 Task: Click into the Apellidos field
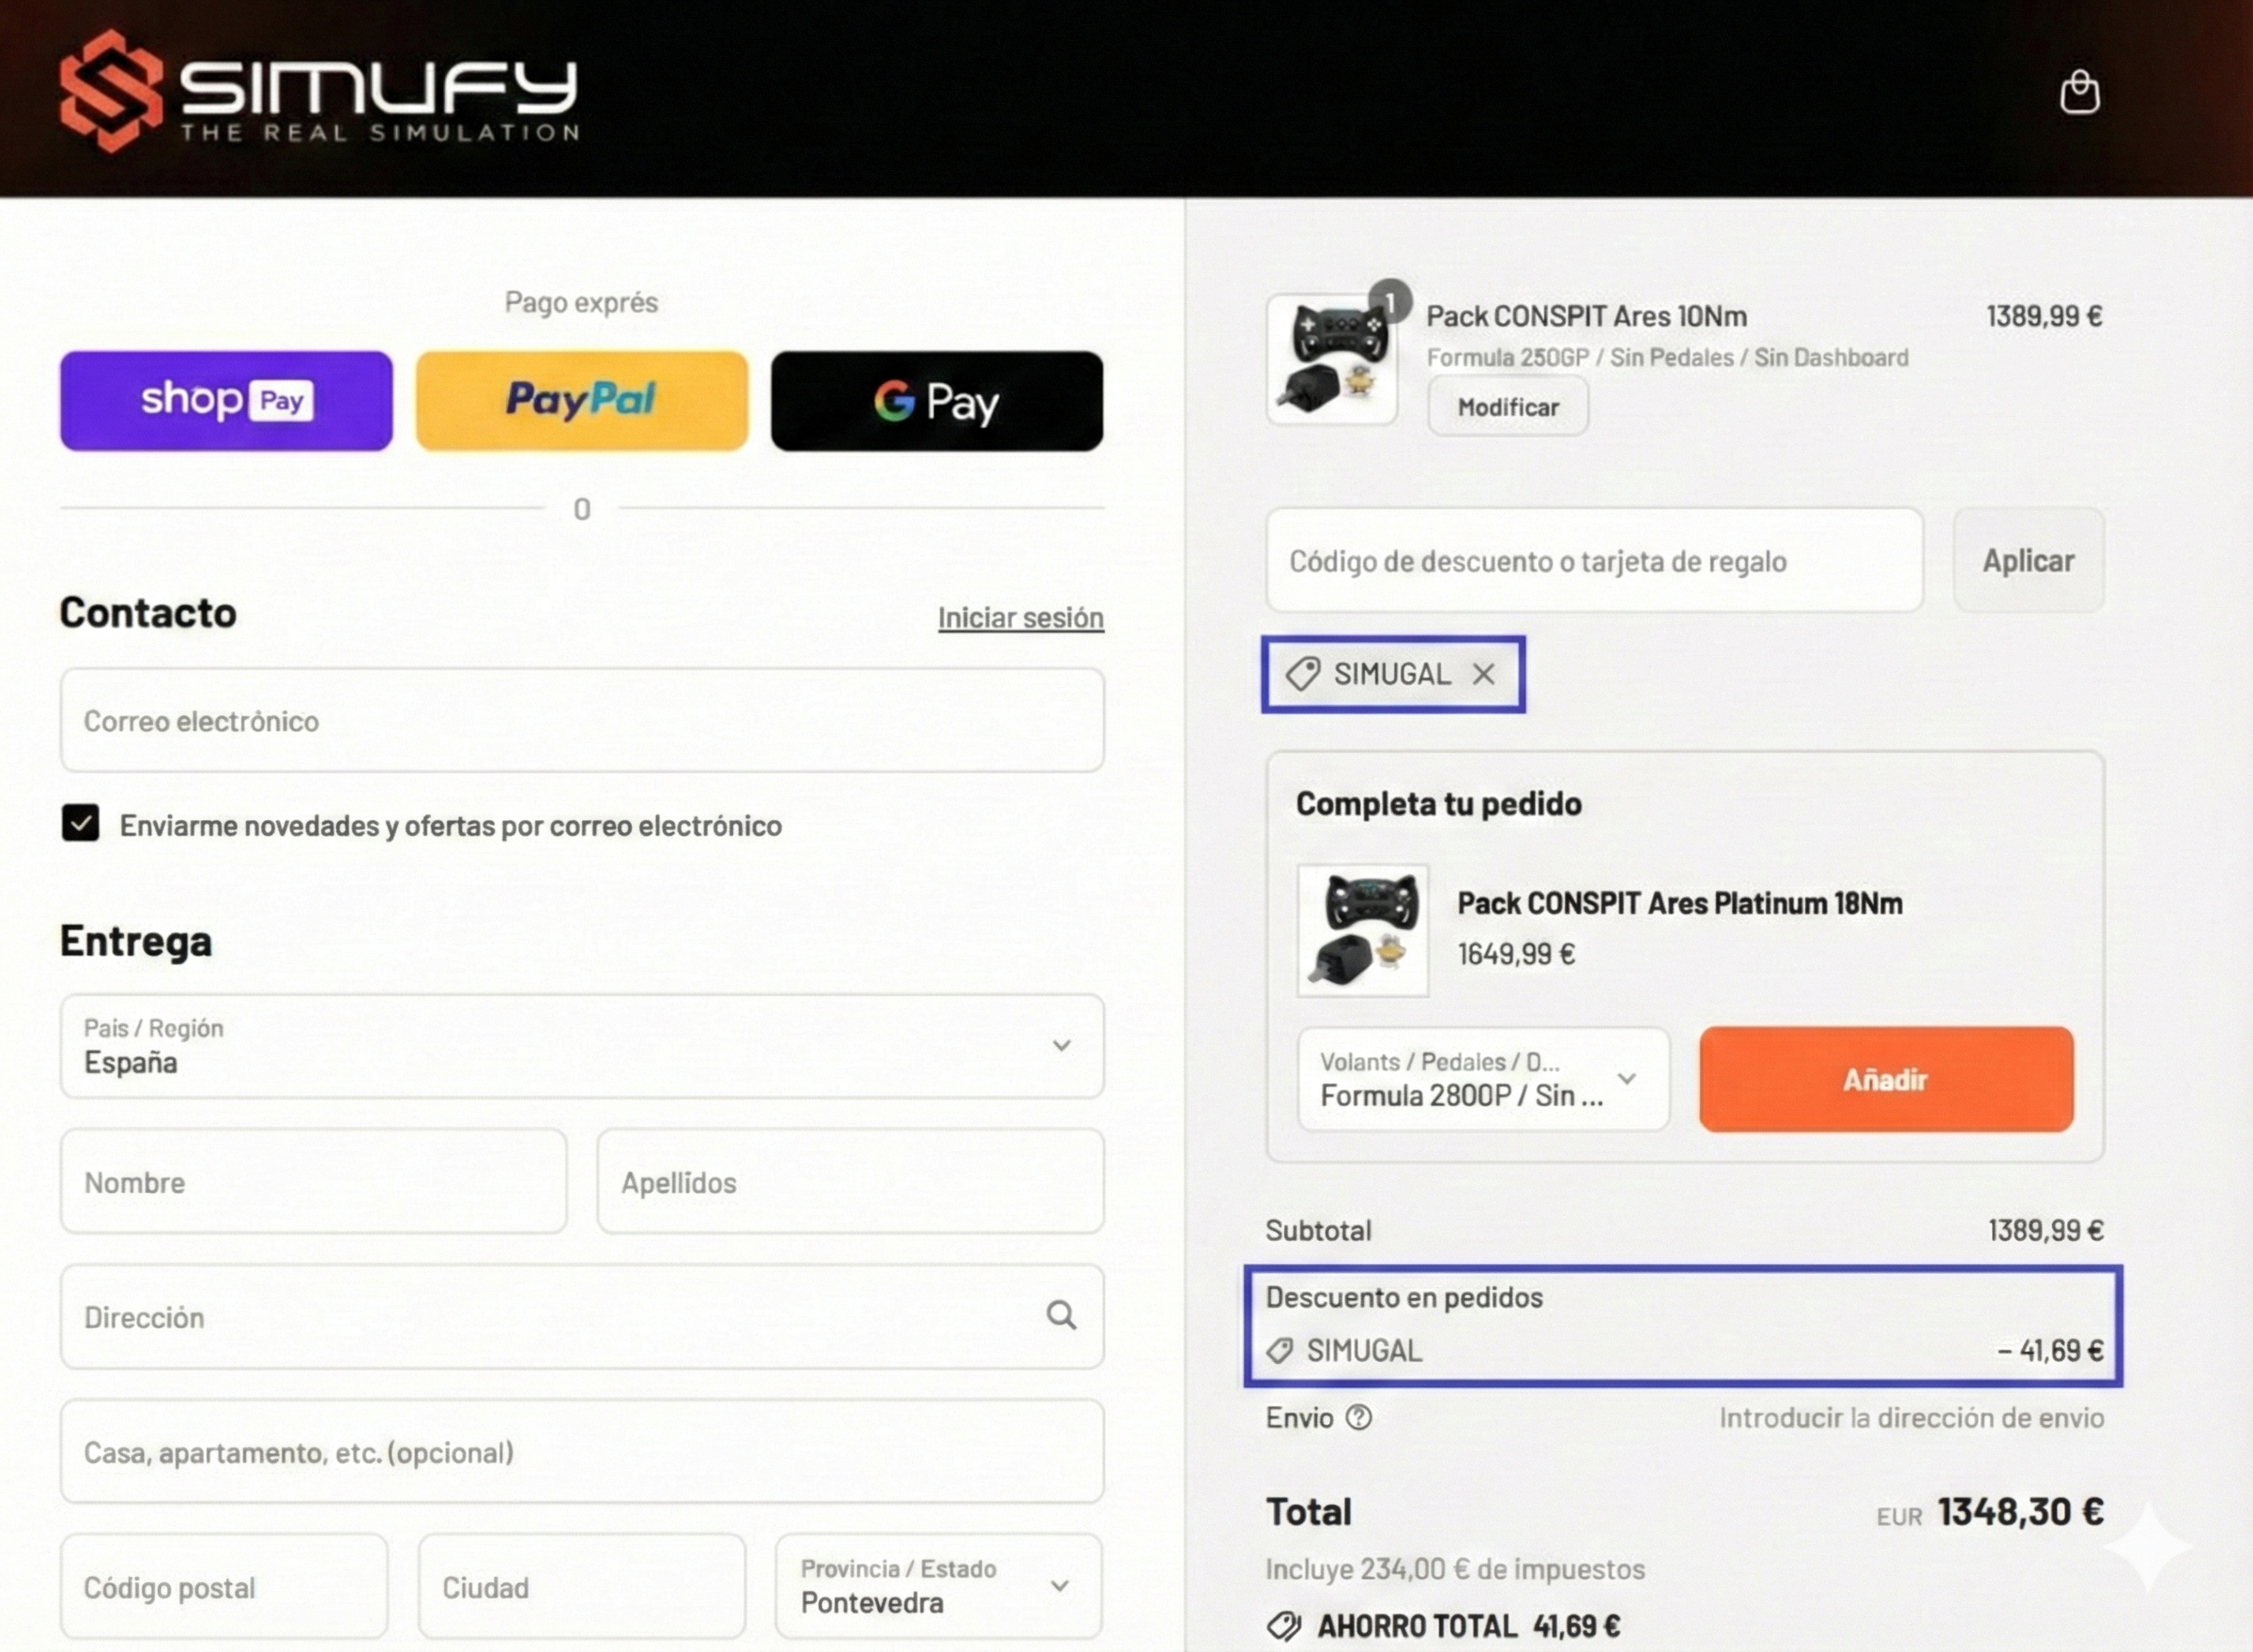point(851,1181)
